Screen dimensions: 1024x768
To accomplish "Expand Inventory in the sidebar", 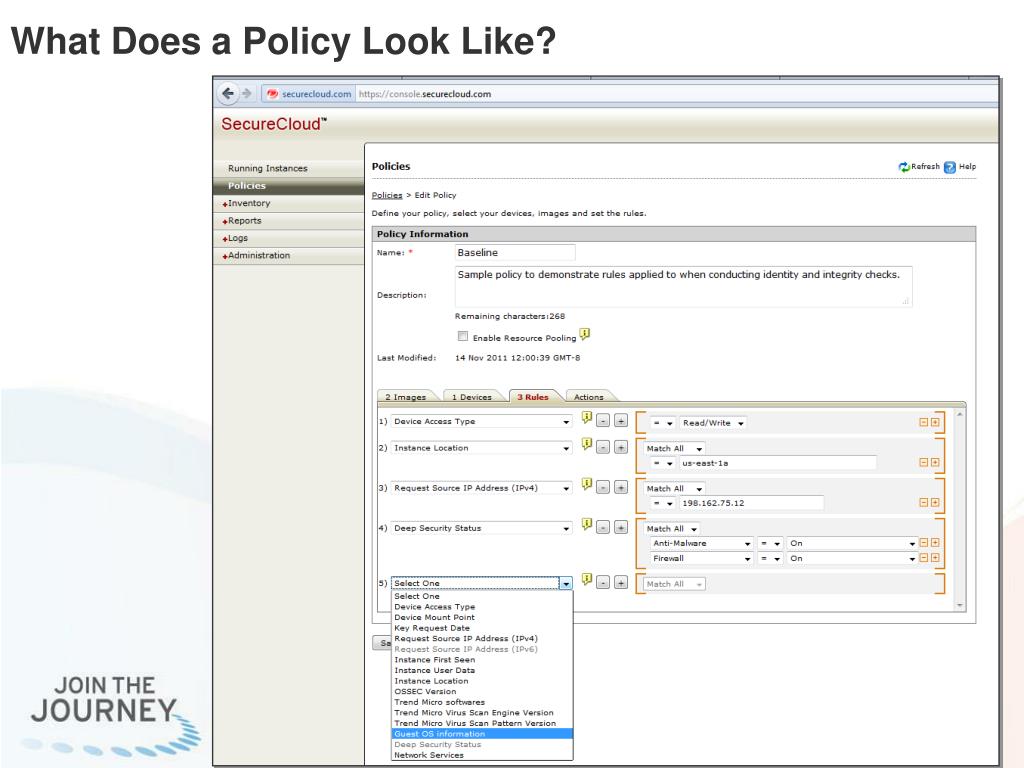I will (289, 203).
